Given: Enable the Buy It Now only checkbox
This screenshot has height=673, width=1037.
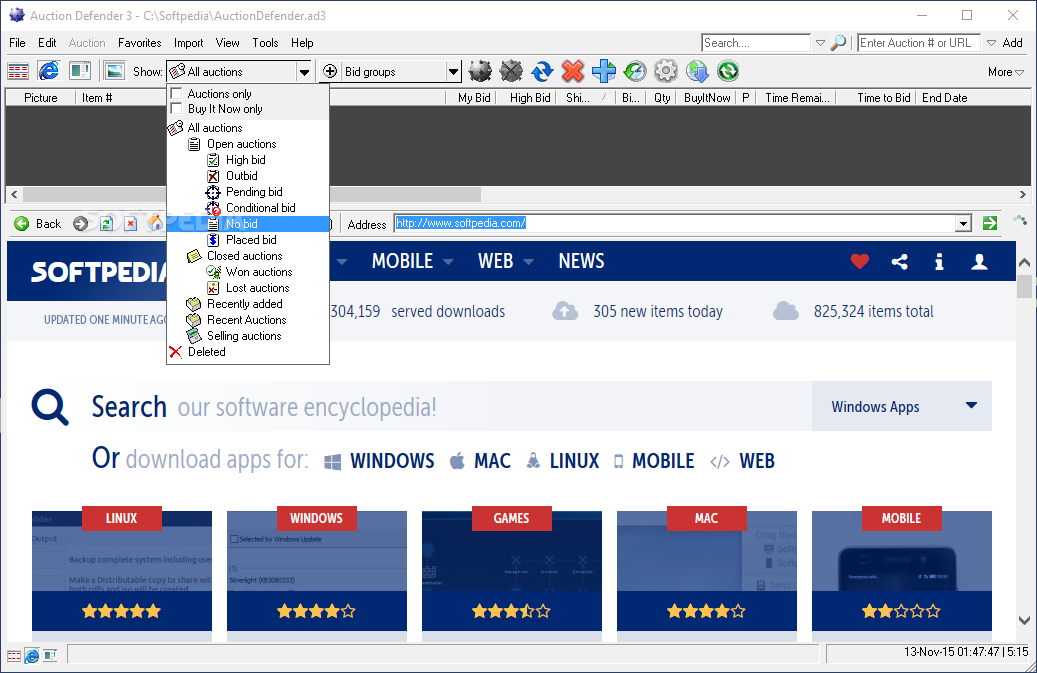Looking at the screenshot, I should (x=177, y=108).
